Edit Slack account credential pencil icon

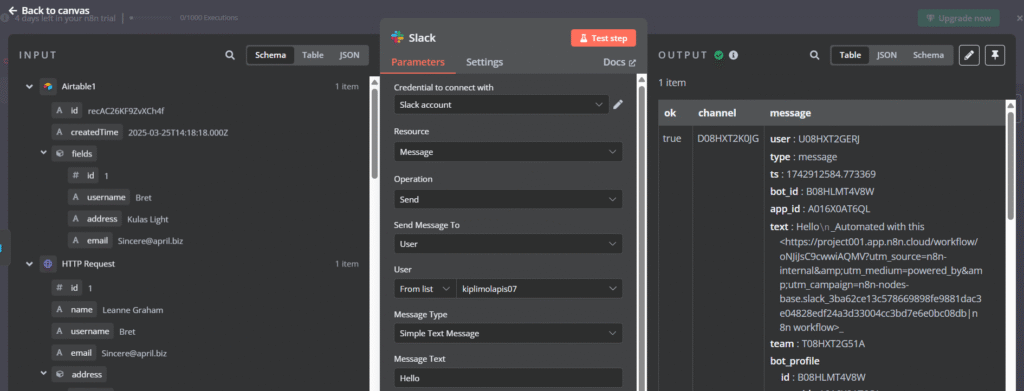click(x=618, y=104)
